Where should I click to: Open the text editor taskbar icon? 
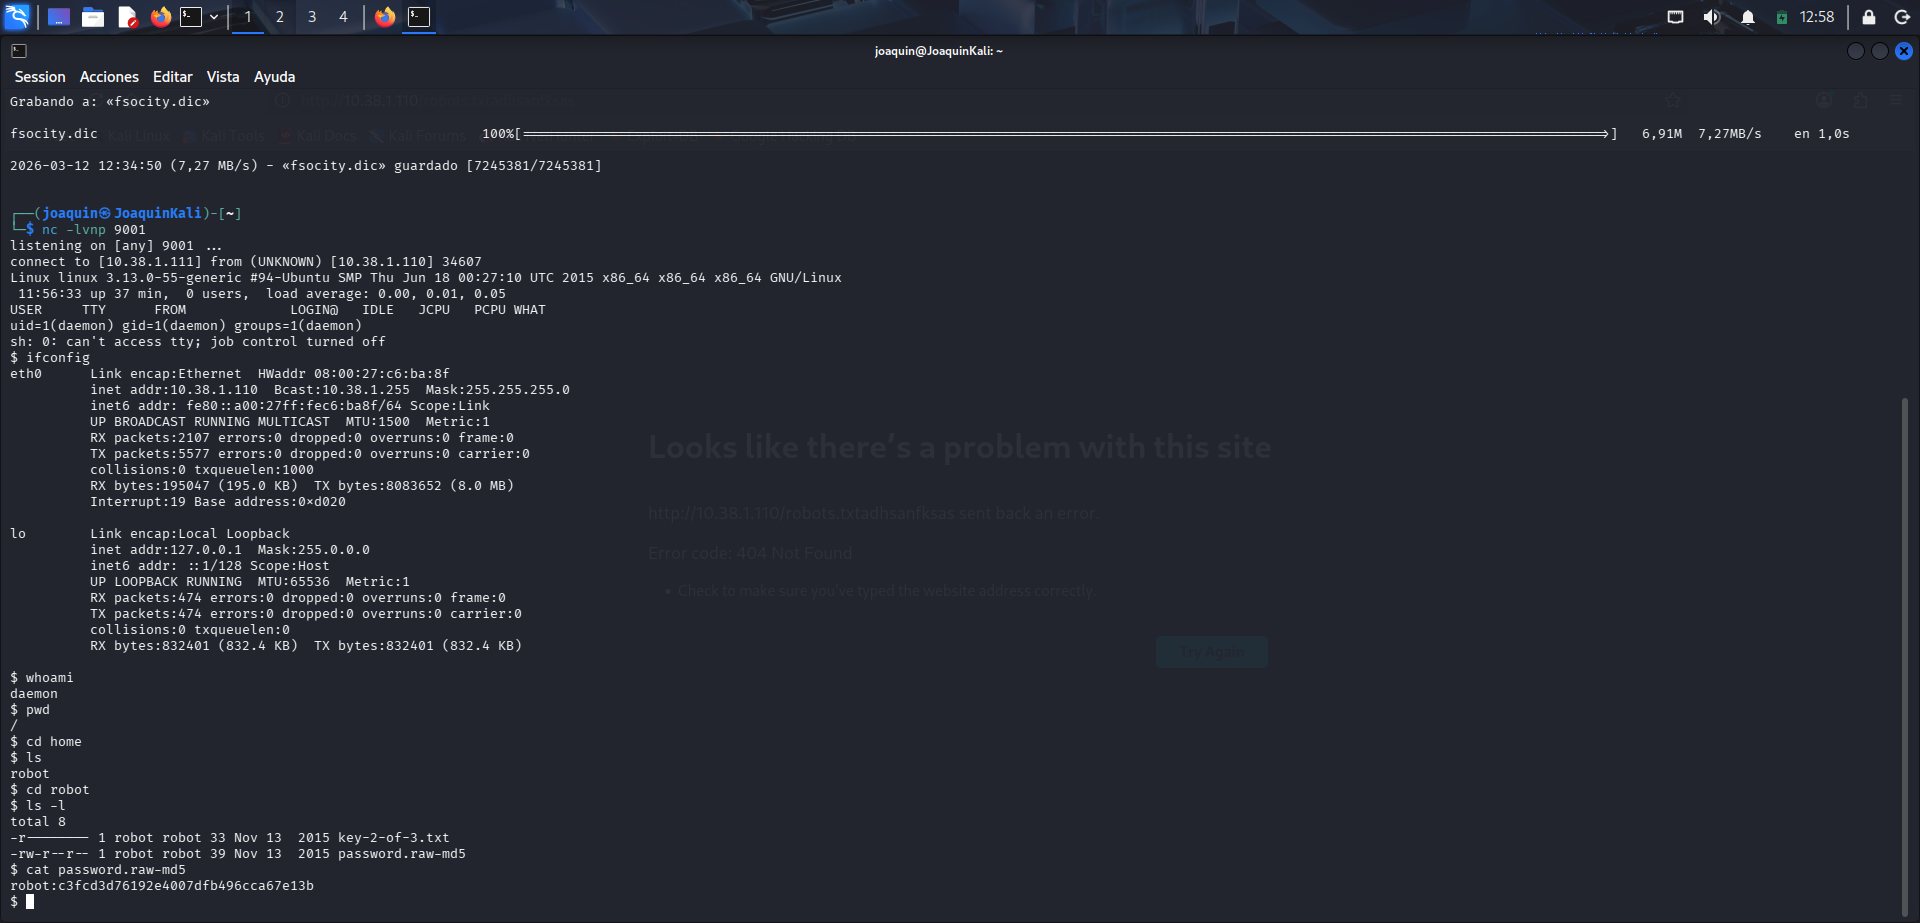(127, 16)
